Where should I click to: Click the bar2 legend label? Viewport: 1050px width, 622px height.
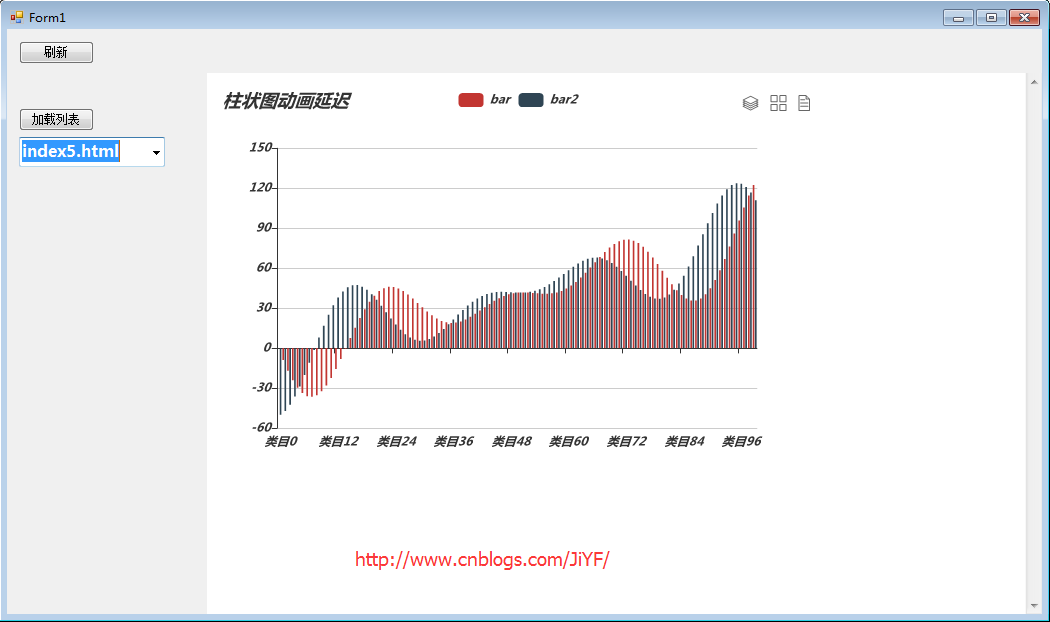pos(564,100)
